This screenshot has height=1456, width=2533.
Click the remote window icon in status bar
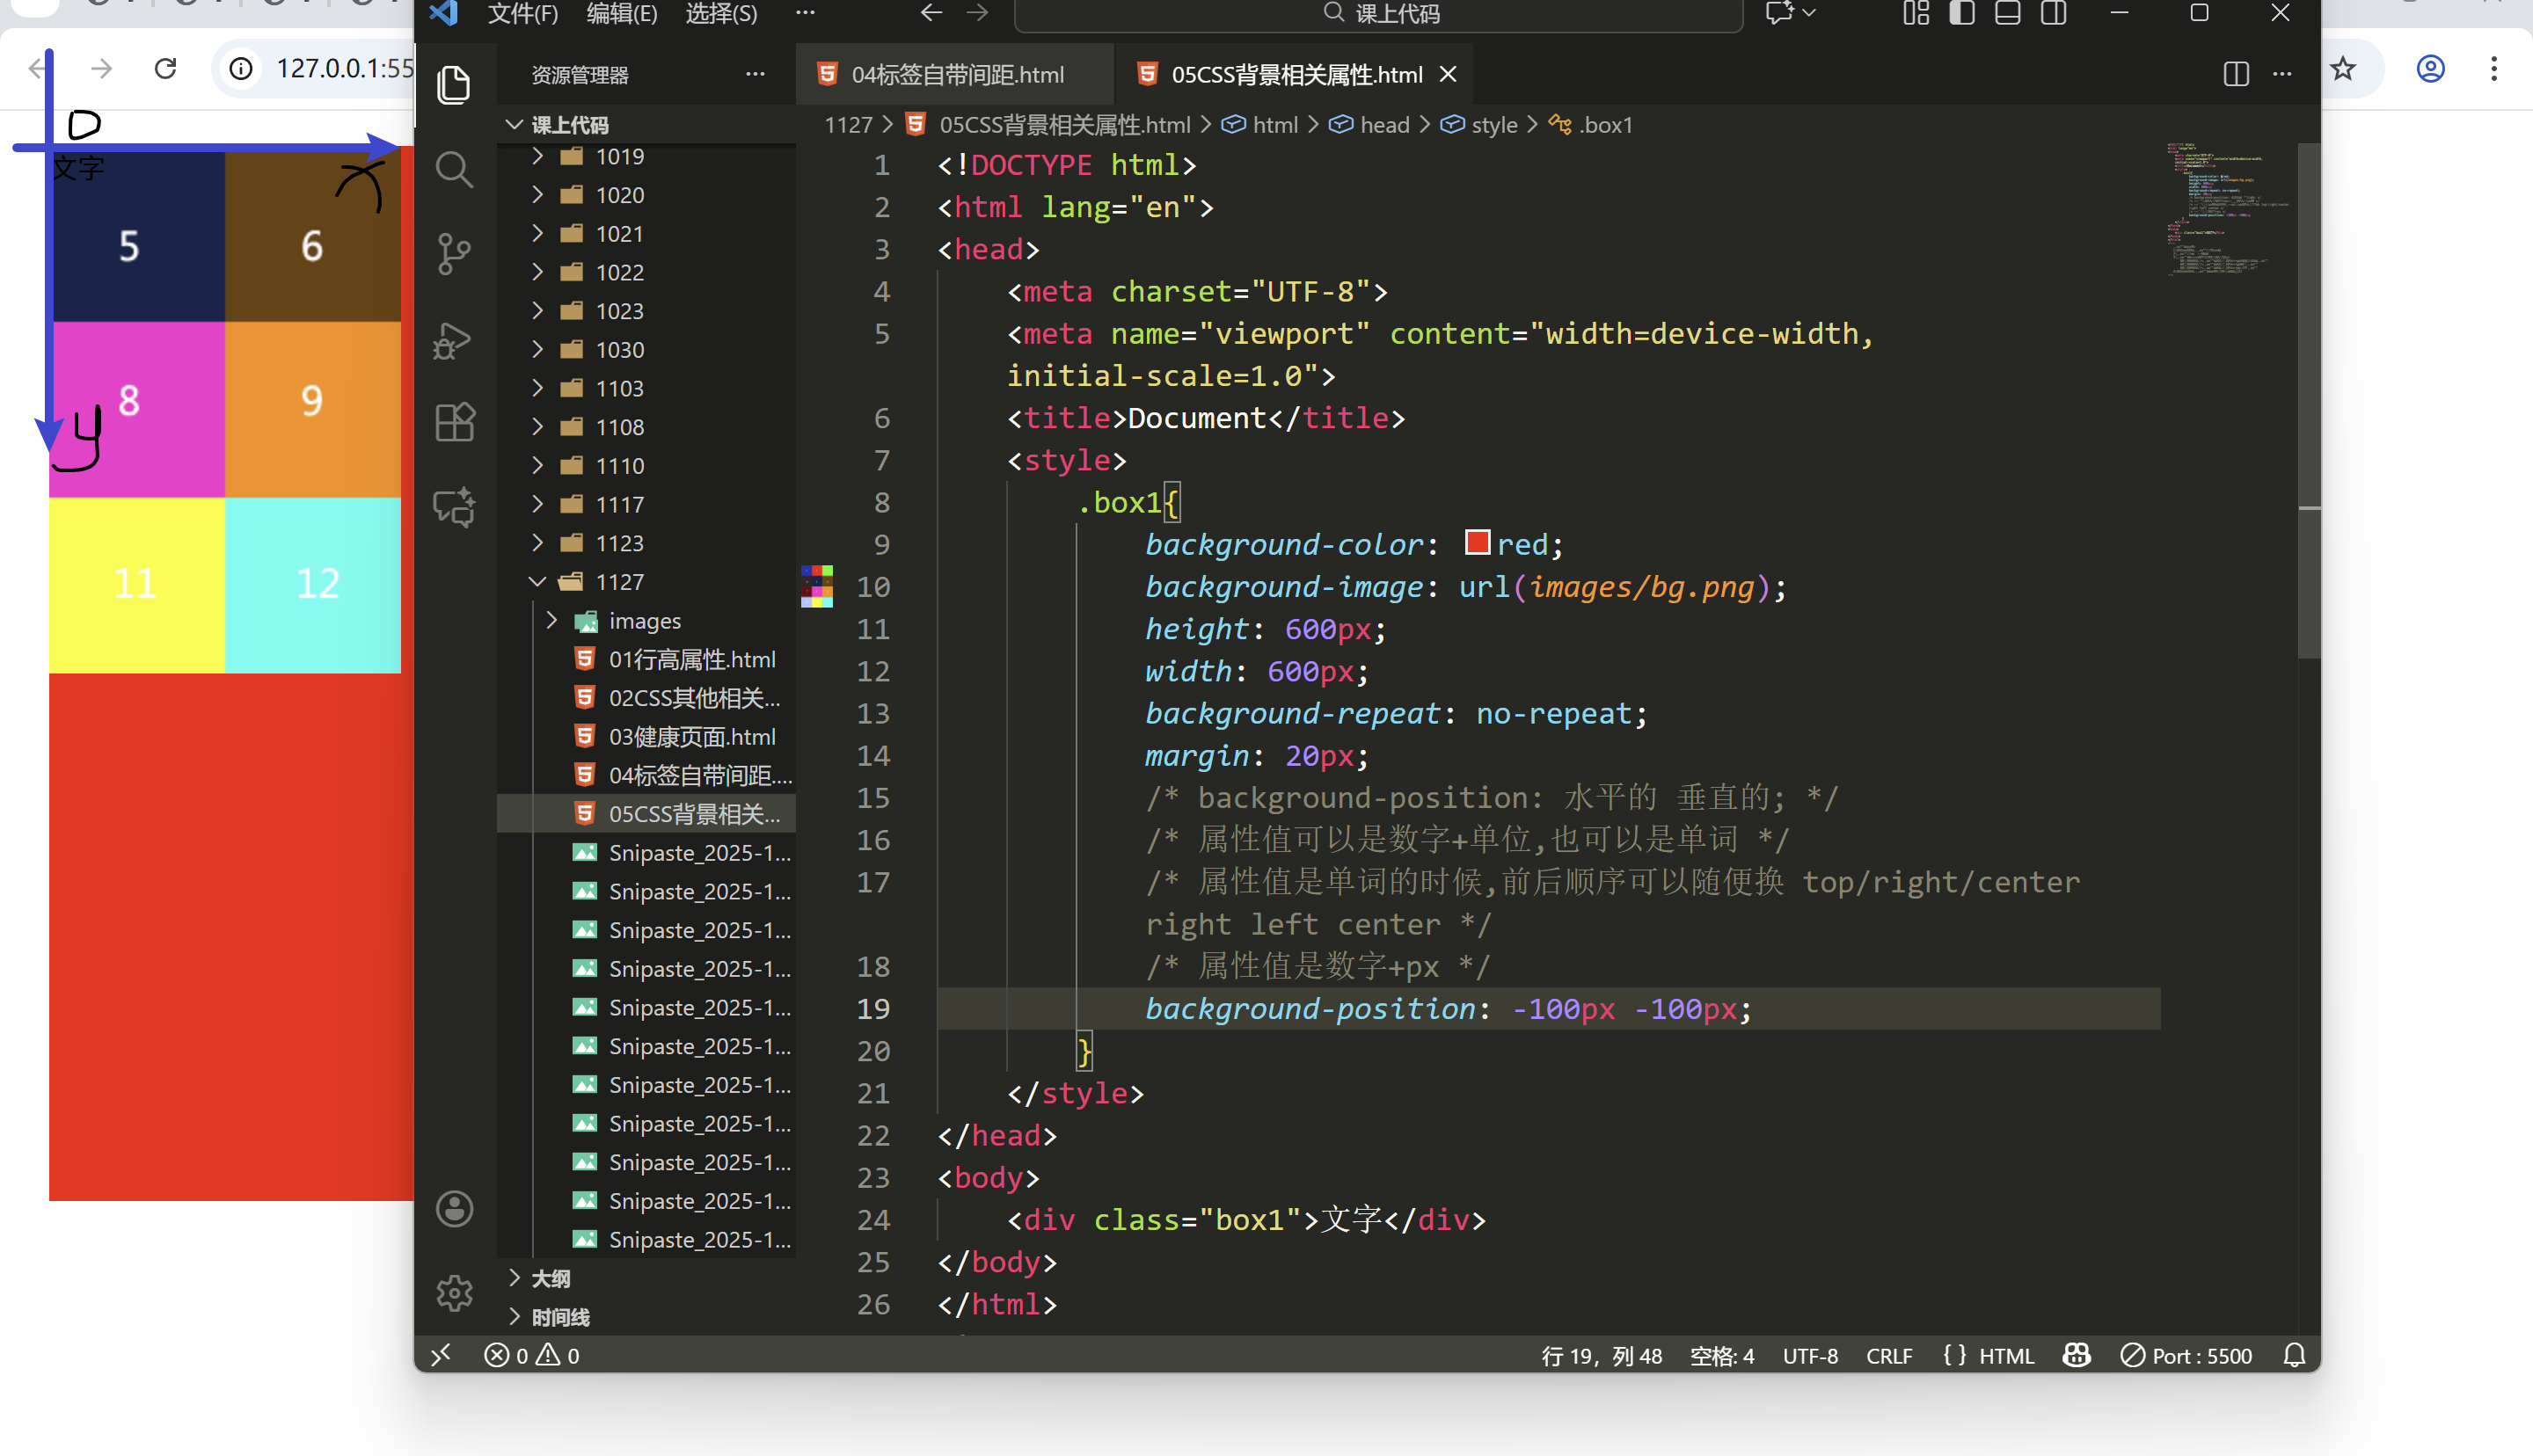[x=441, y=1355]
